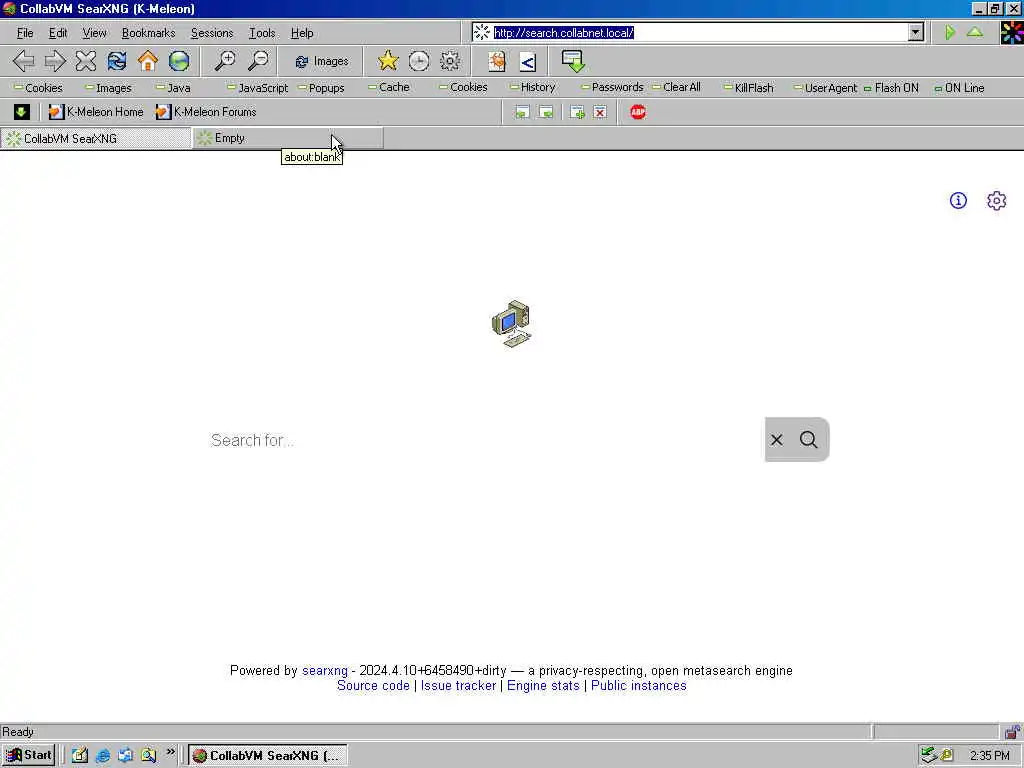
Task: Open the Edit menu
Action: click(x=57, y=33)
